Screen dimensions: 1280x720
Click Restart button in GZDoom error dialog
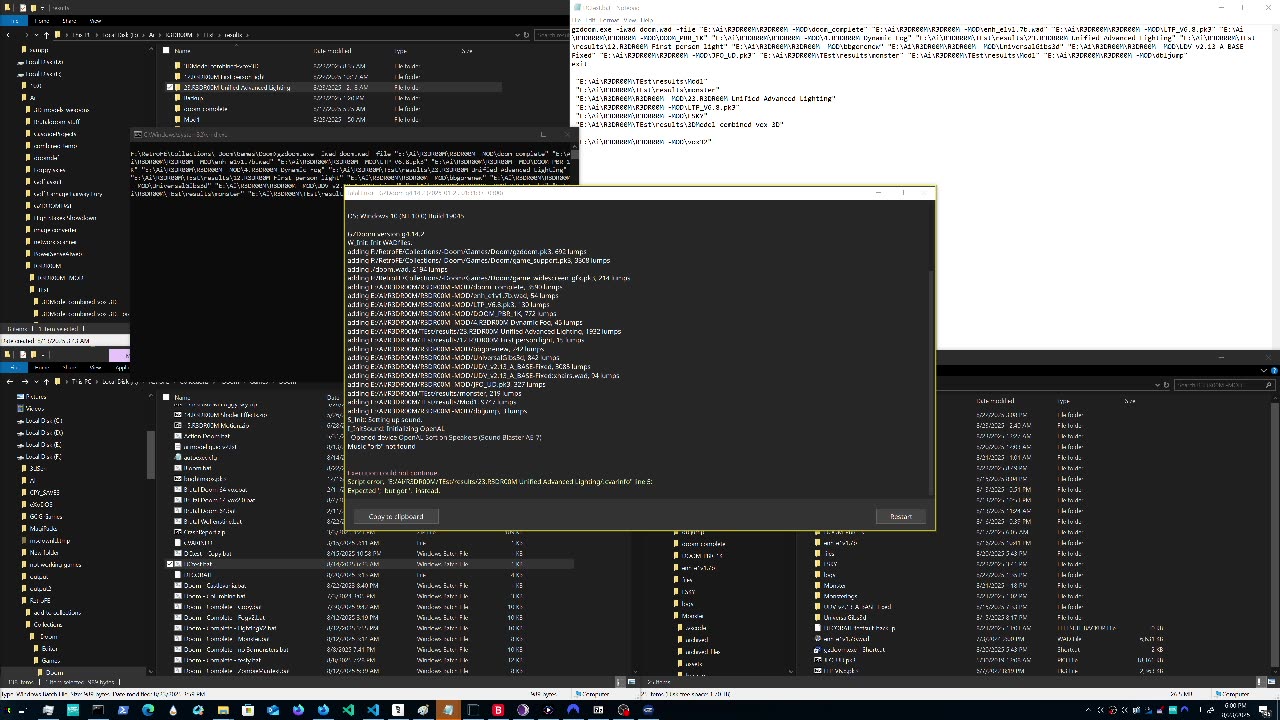click(x=900, y=516)
